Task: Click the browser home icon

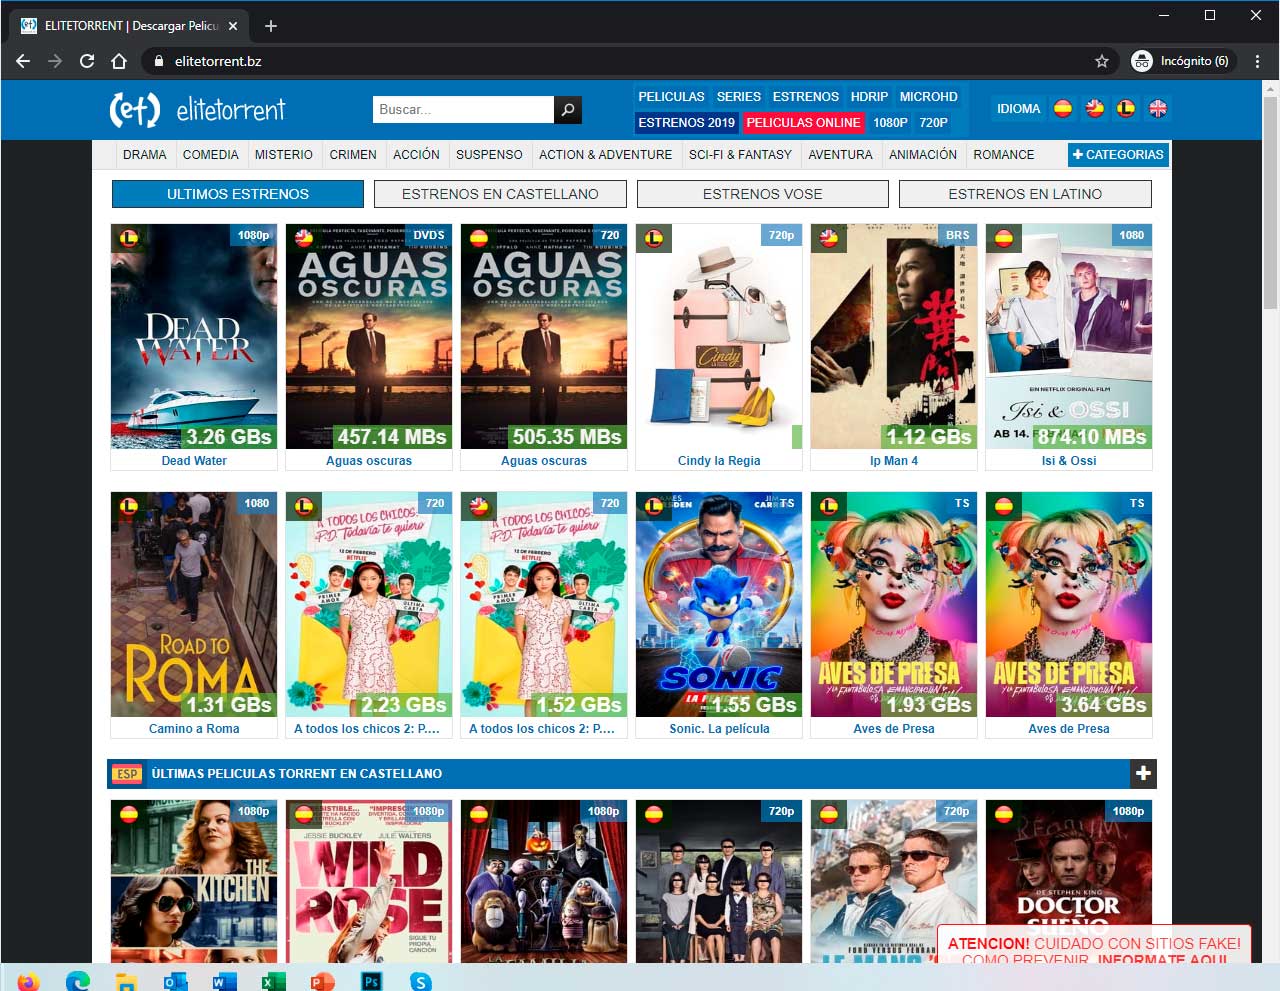Action: pos(119,61)
